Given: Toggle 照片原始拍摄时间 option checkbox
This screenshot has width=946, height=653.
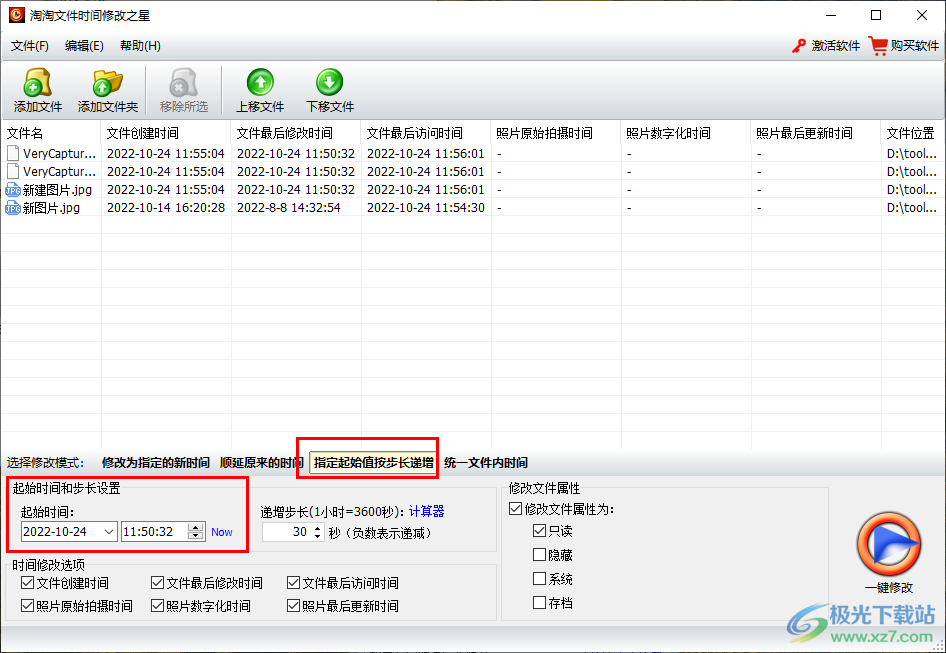Looking at the screenshot, I should pyautogui.click(x=27, y=605).
